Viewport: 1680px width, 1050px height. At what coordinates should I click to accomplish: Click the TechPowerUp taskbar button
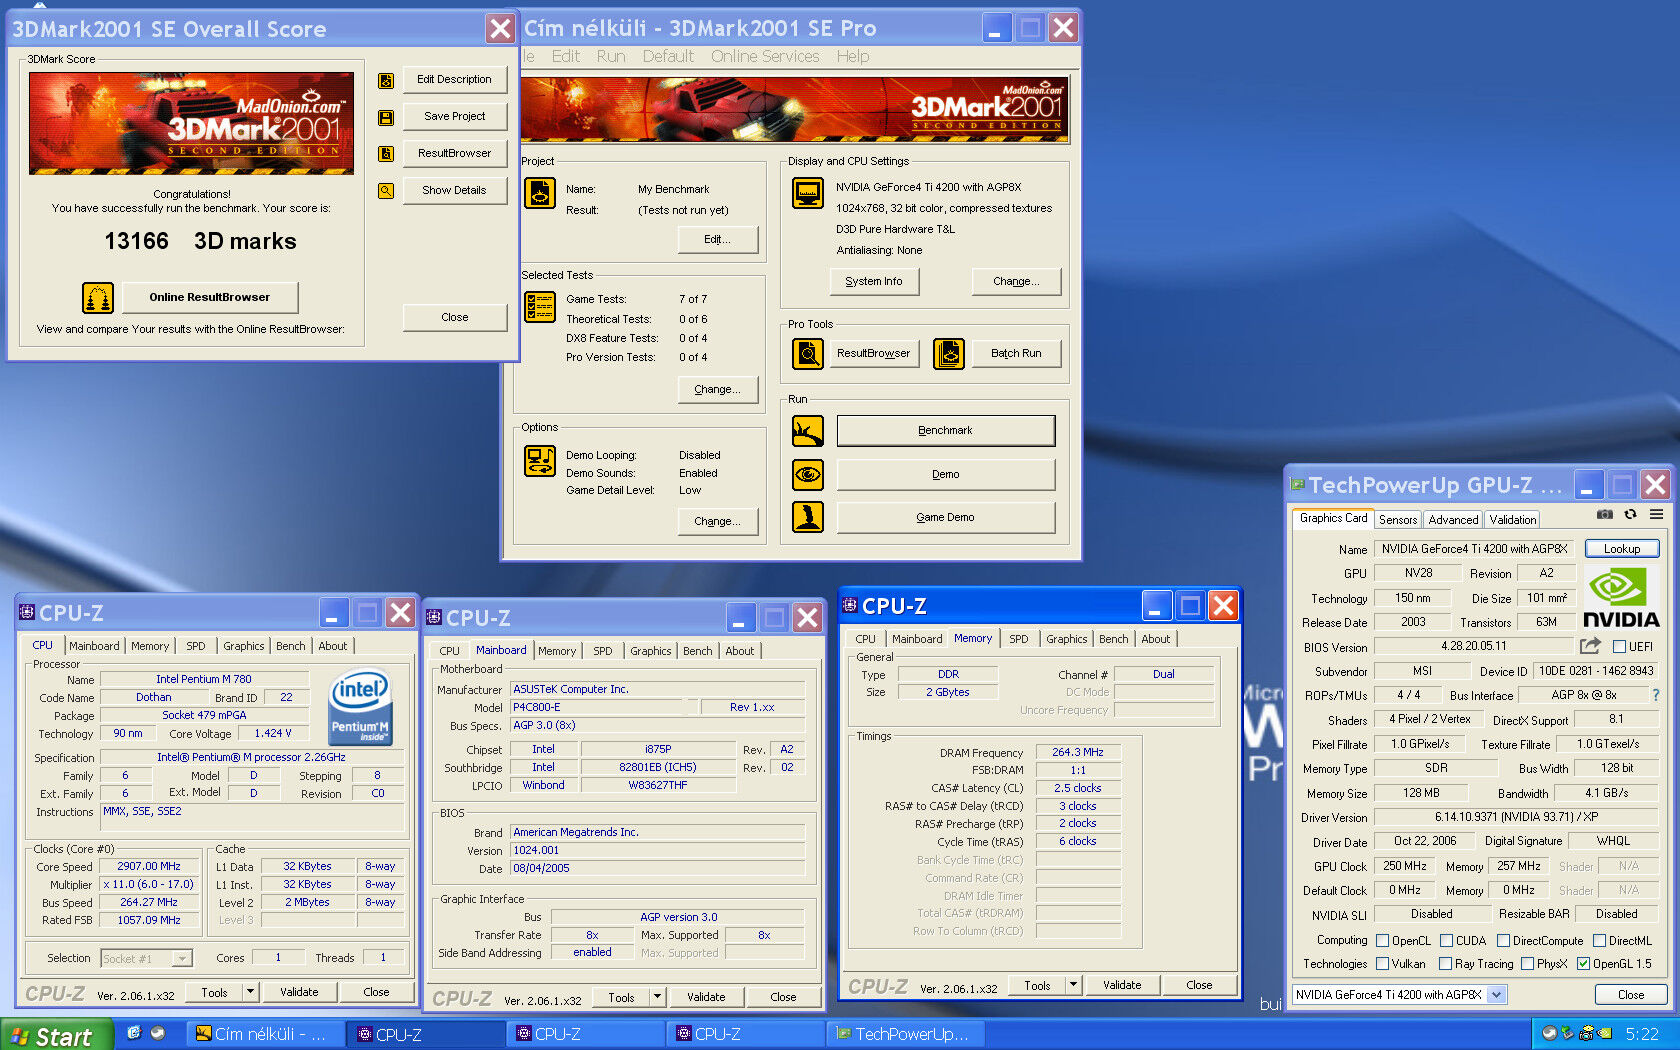906,1034
